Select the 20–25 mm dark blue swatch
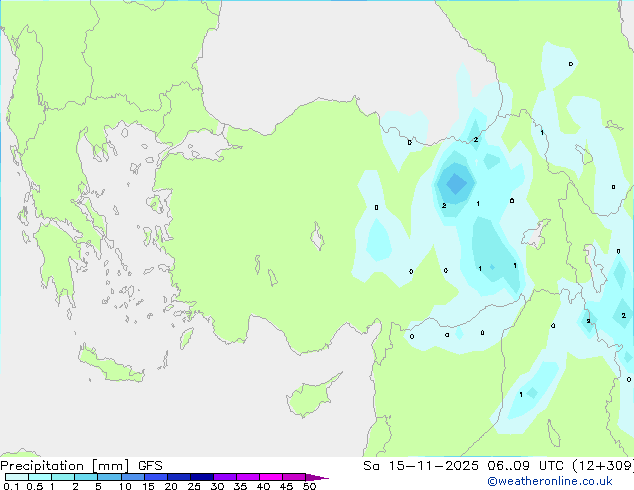The image size is (634, 490). coord(178,477)
